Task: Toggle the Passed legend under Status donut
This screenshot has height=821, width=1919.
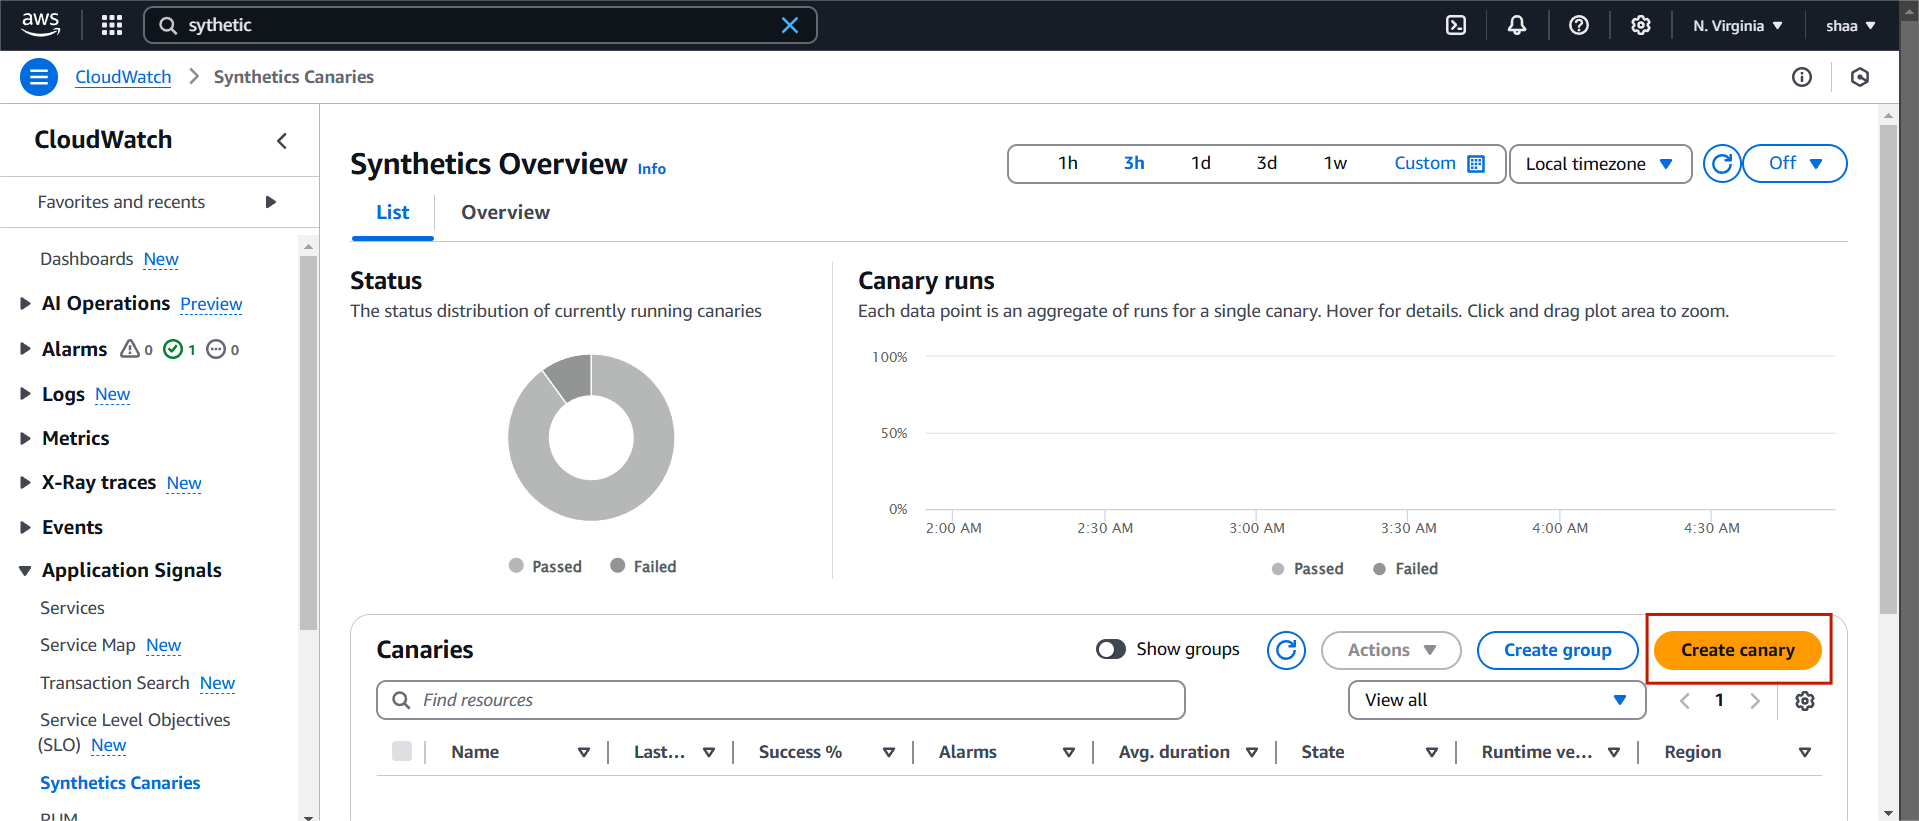Action: 545,566
